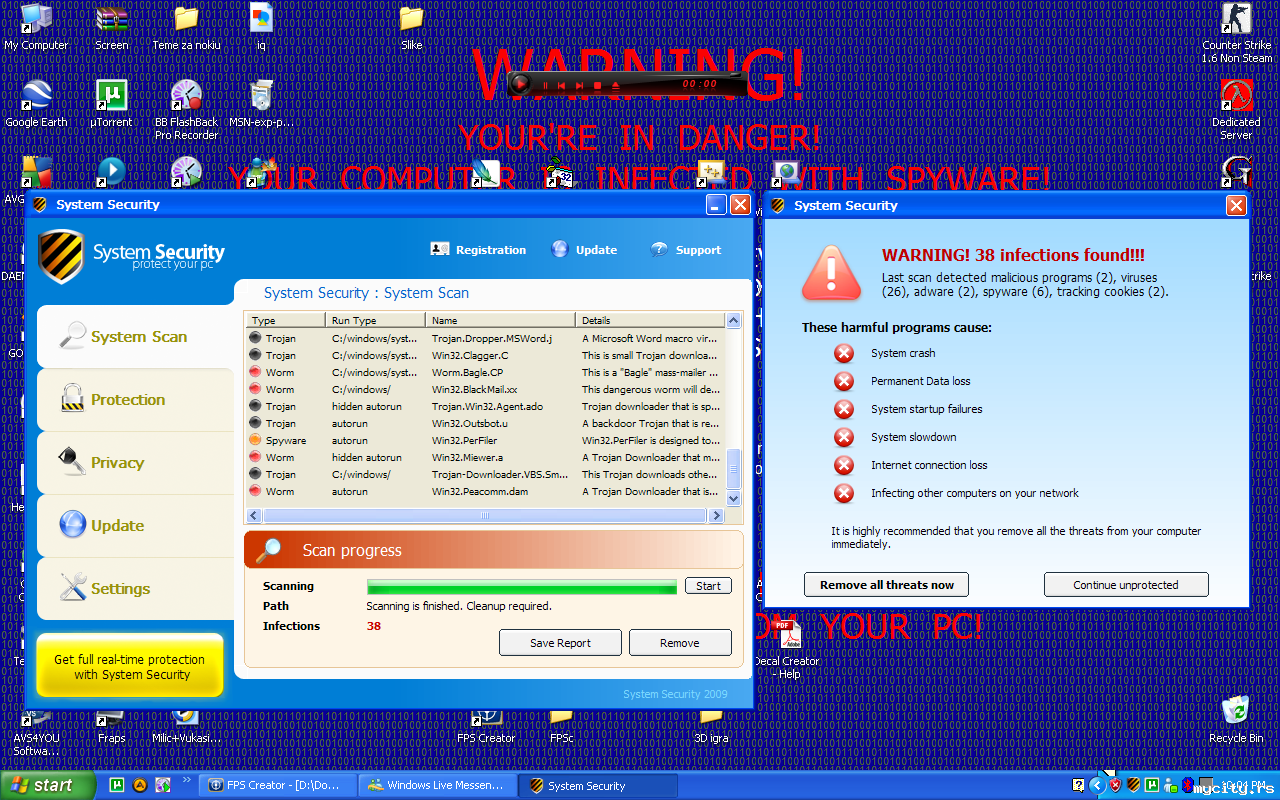Open the Fraps desktop shortcut
Screen dimensions: 1280x800
tap(111, 727)
